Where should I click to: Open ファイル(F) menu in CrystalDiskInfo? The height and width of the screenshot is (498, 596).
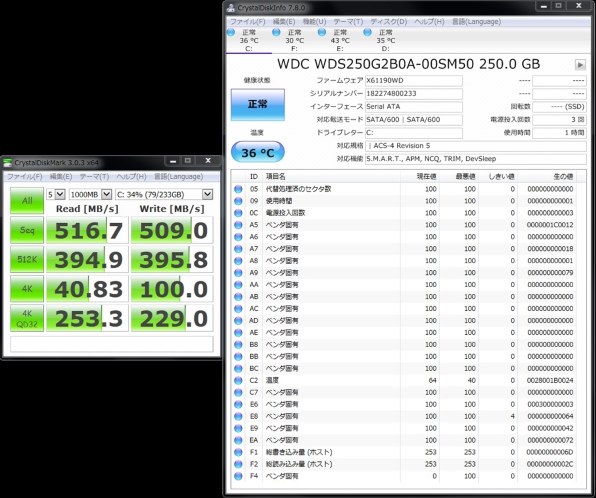coord(248,22)
